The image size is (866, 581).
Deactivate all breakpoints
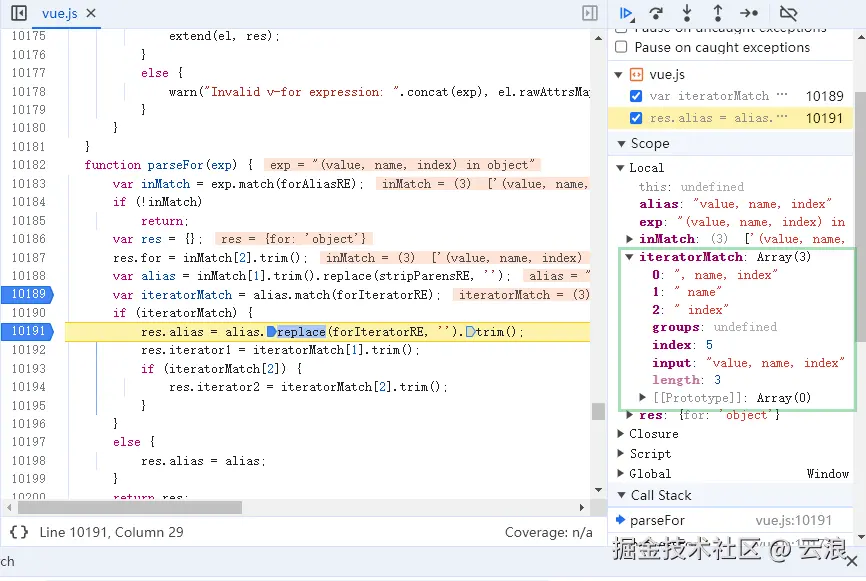point(788,13)
